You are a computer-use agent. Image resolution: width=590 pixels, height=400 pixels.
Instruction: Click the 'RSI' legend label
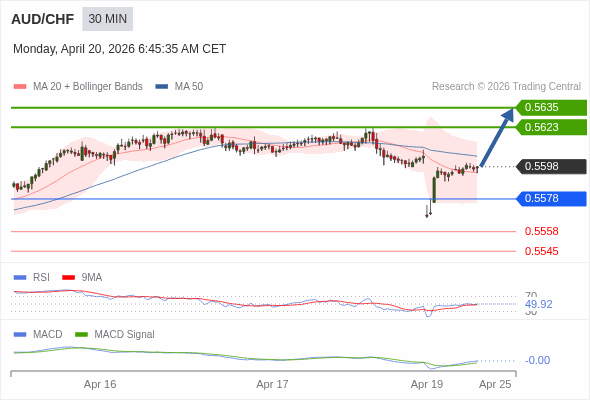tap(41, 277)
